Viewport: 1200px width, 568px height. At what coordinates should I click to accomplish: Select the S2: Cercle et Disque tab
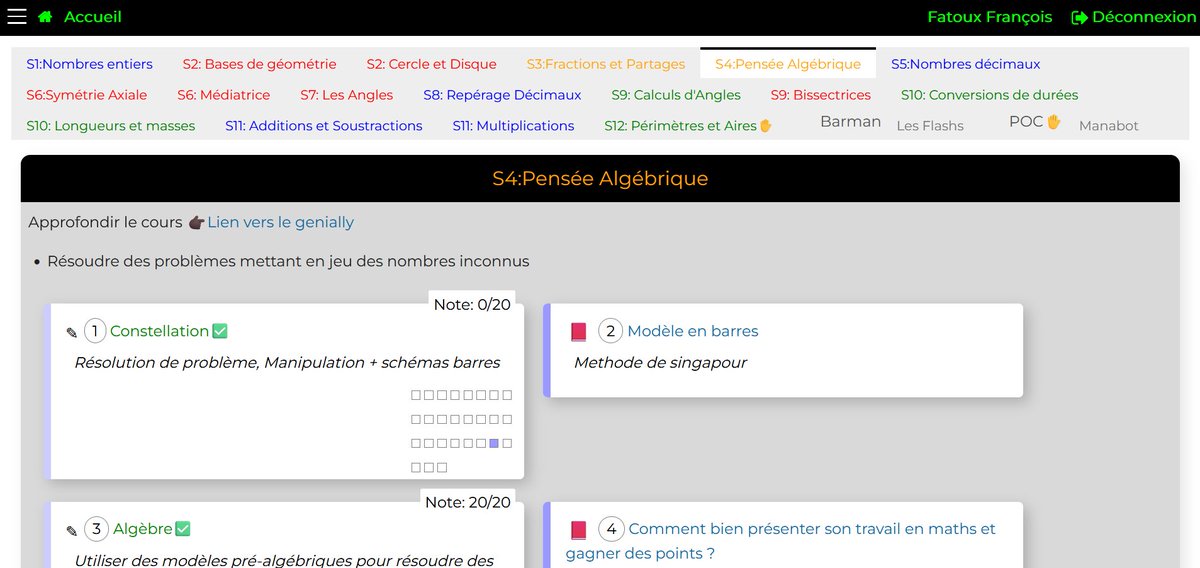coord(431,64)
